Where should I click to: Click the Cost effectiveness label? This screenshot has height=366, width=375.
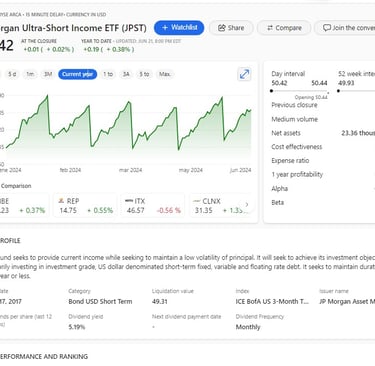pyautogui.click(x=297, y=147)
